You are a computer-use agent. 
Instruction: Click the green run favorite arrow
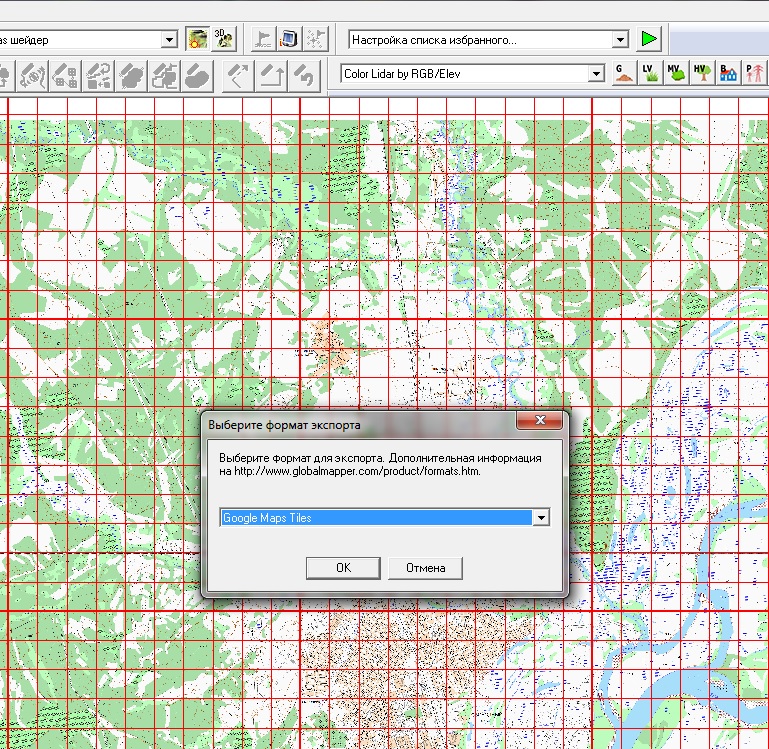click(x=650, y=40)
